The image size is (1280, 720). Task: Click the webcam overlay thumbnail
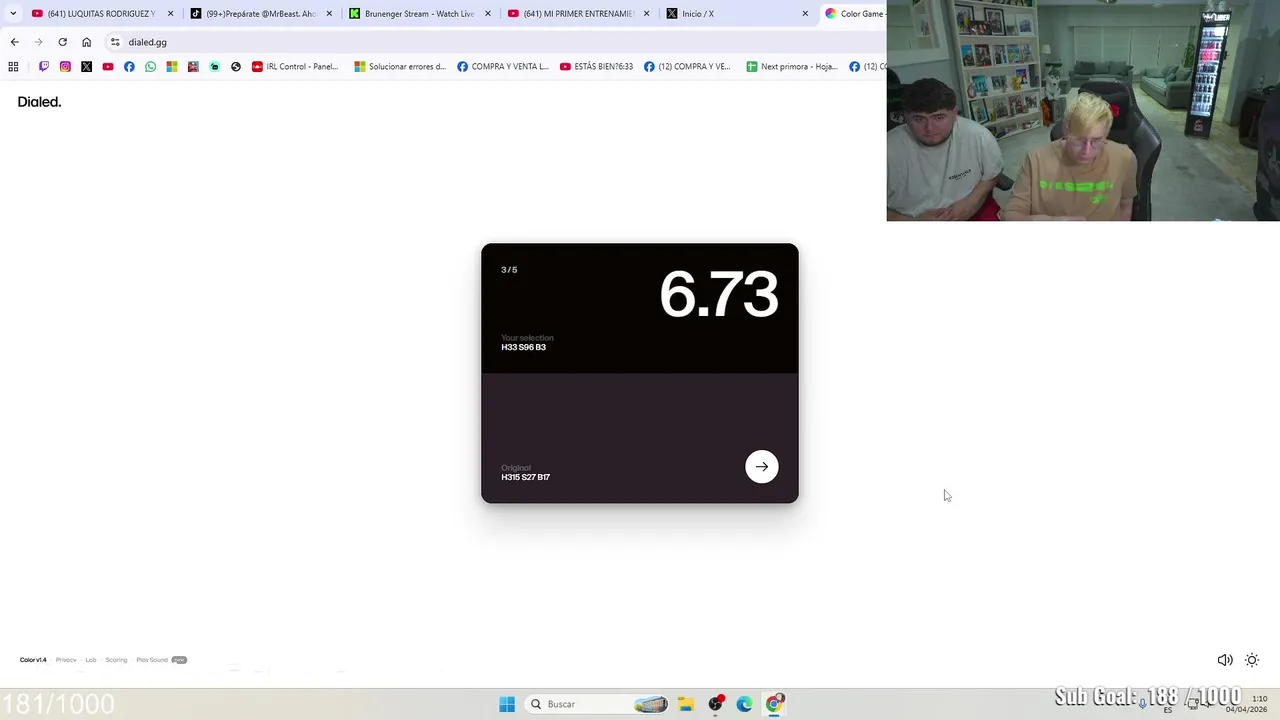point(1083,110)
